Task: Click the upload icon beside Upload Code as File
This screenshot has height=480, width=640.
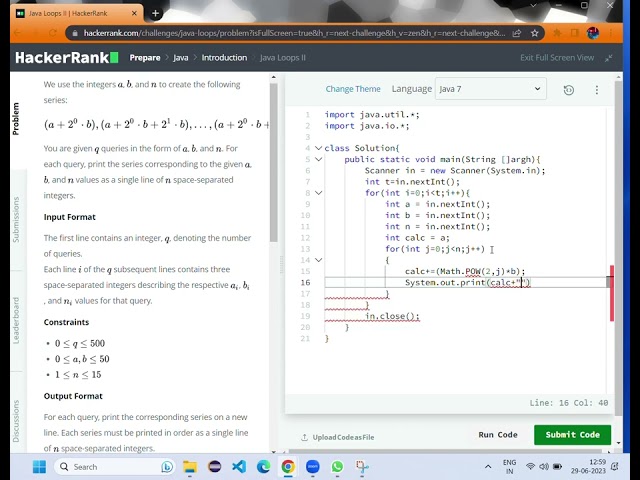Action: coord(304,437)
